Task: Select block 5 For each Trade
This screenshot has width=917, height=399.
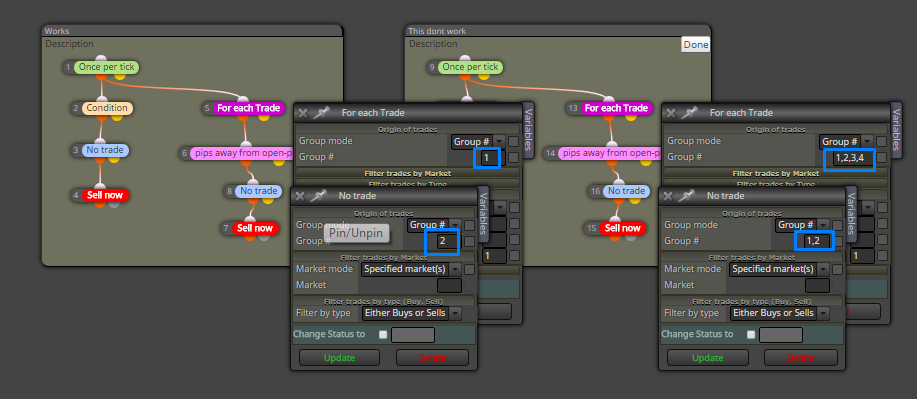Action: 249,108
